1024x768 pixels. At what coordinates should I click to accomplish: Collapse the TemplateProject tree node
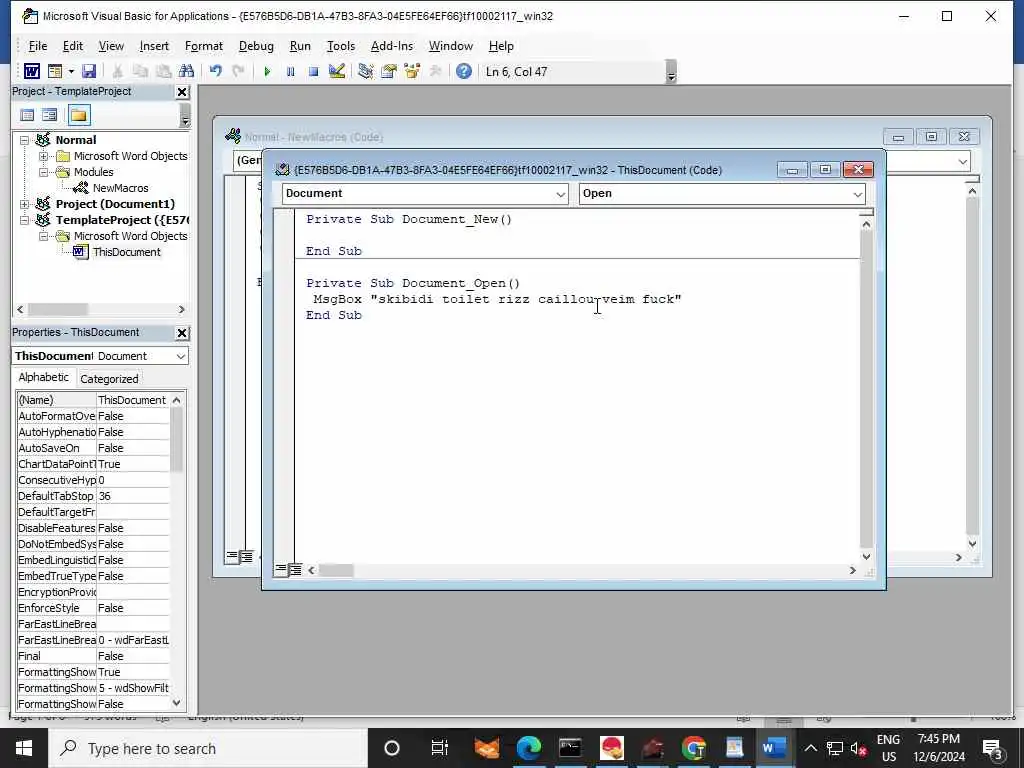[24, 220]
